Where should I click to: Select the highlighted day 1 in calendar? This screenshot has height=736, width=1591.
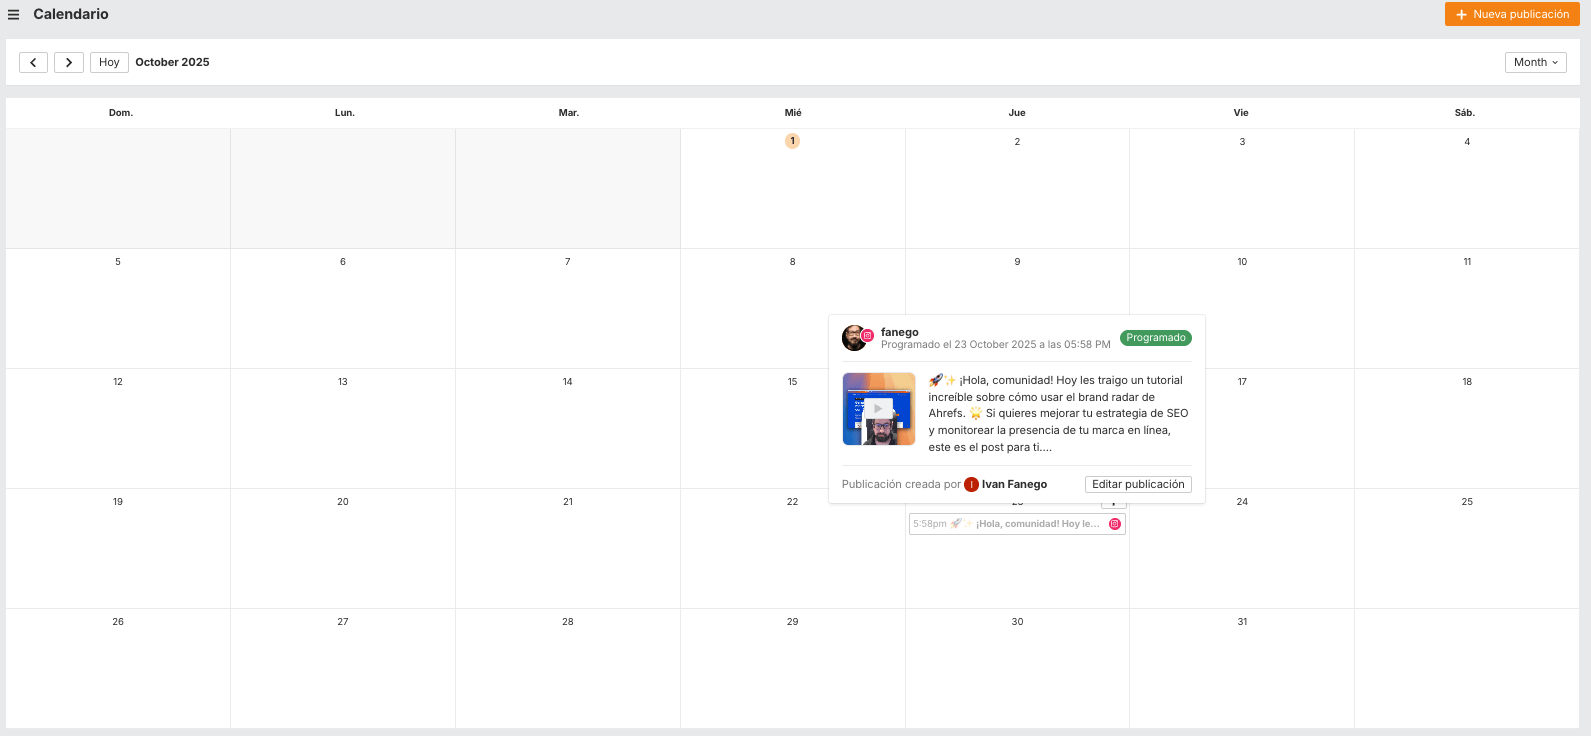(x=792, y=141)
